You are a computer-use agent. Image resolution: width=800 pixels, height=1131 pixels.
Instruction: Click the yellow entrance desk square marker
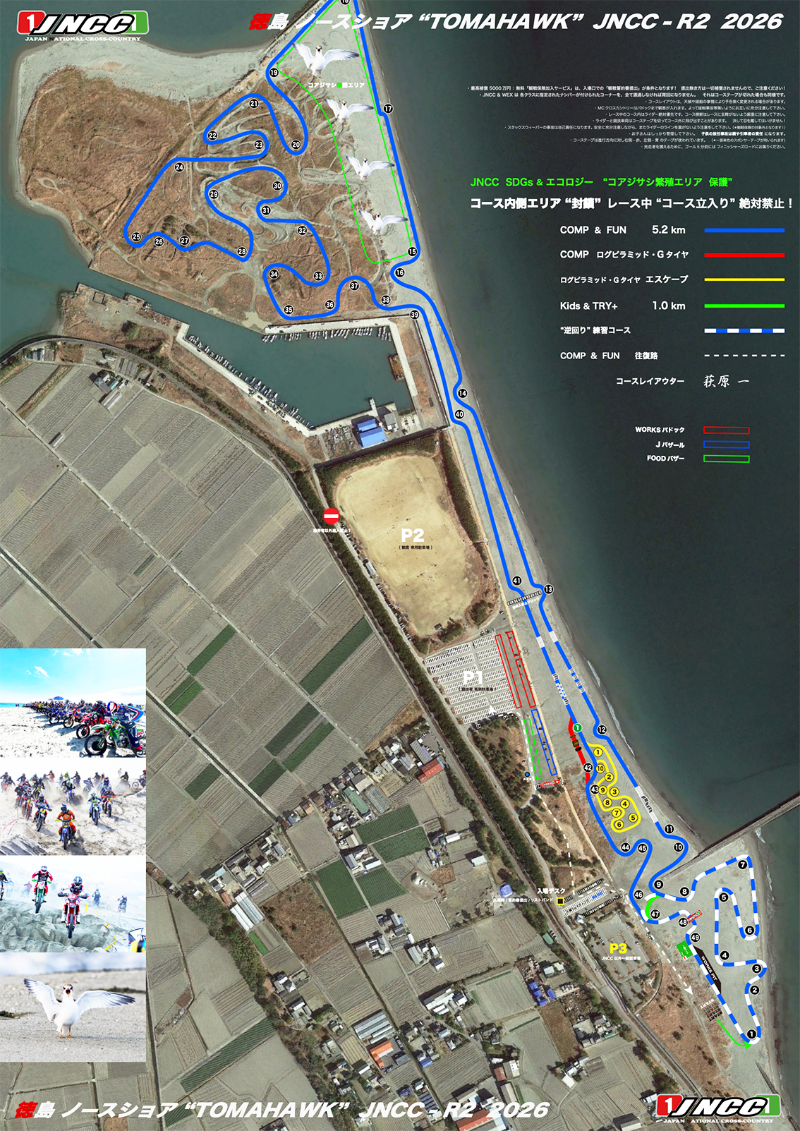coord(562,901)
